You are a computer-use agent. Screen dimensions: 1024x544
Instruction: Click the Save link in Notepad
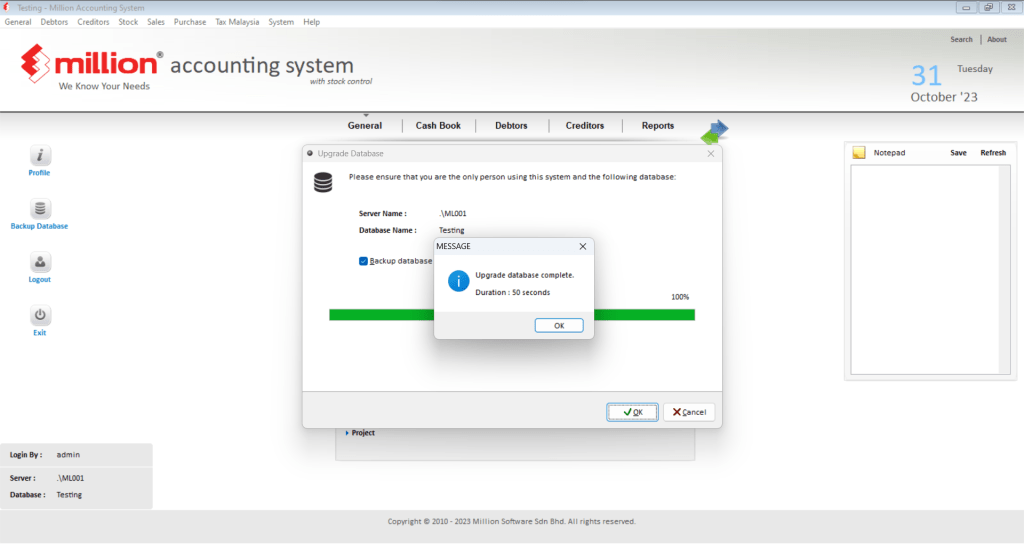point(958,153)
